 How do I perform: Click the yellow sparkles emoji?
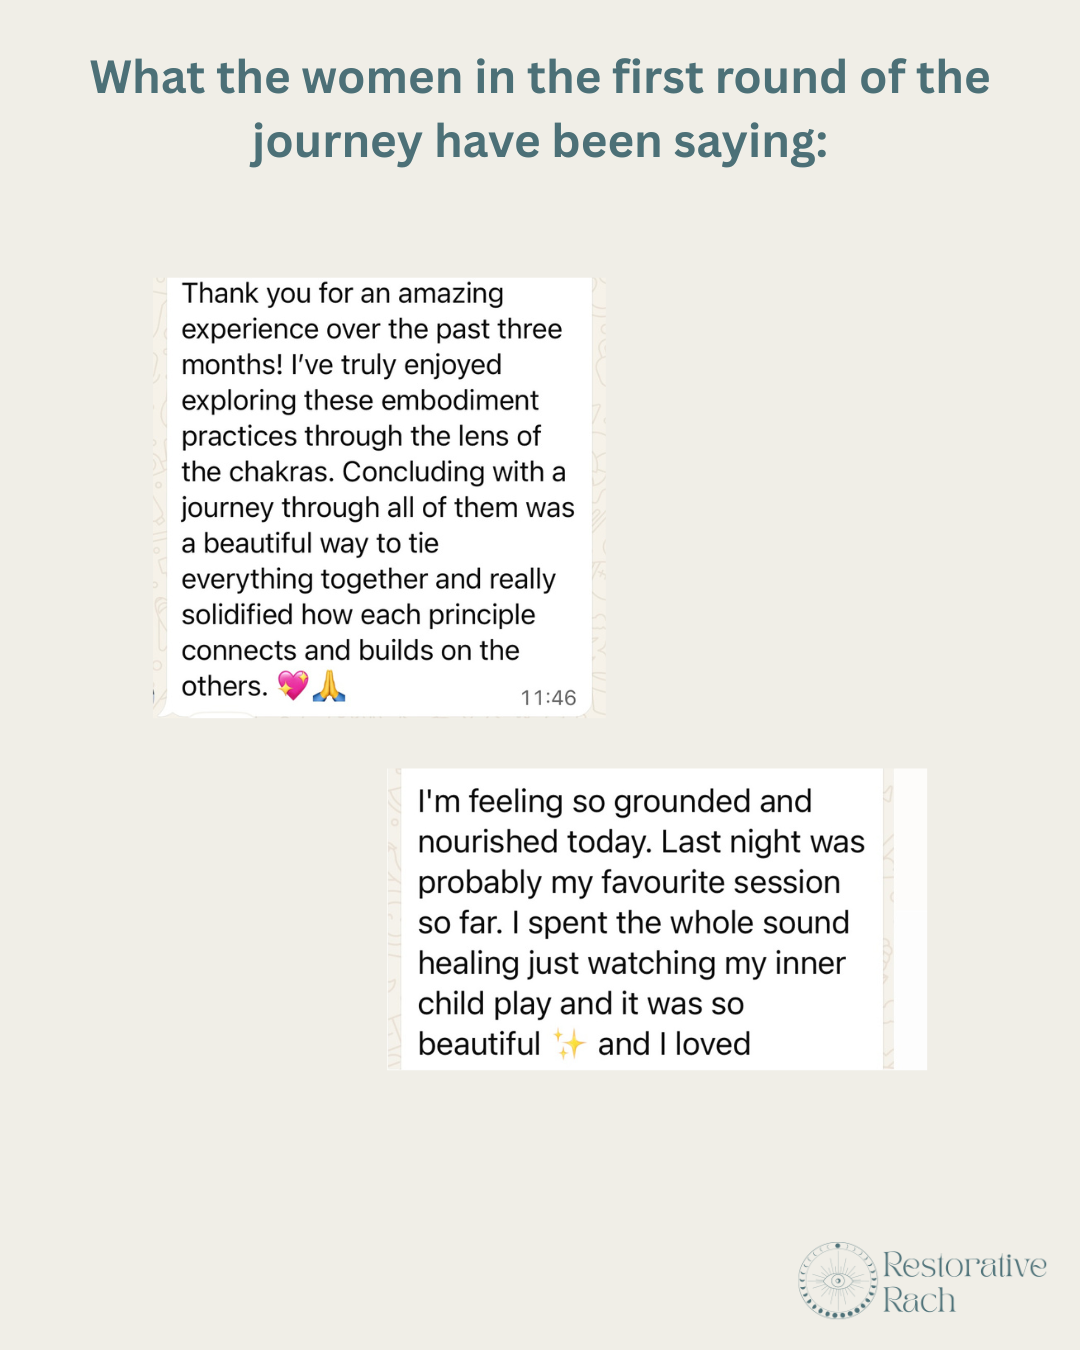[569, 1044]
